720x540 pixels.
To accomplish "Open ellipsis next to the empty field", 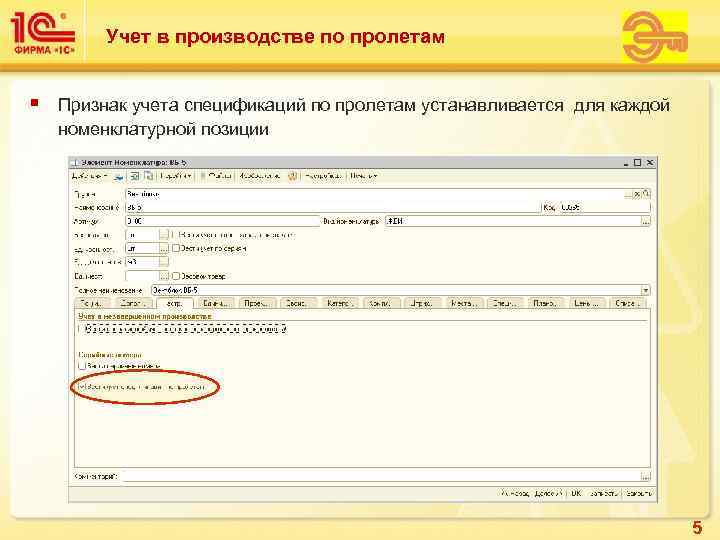I will pyautogui.click(x=163, y=276).
